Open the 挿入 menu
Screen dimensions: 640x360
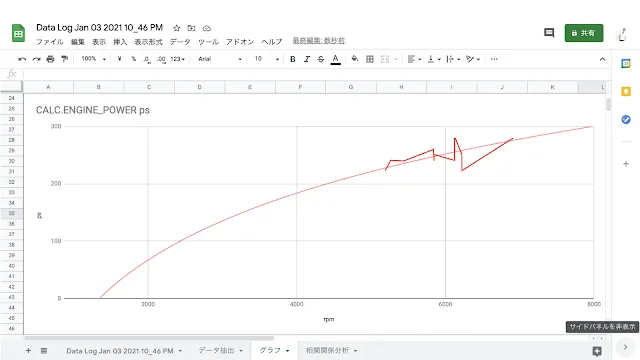(x=120, y=42)
